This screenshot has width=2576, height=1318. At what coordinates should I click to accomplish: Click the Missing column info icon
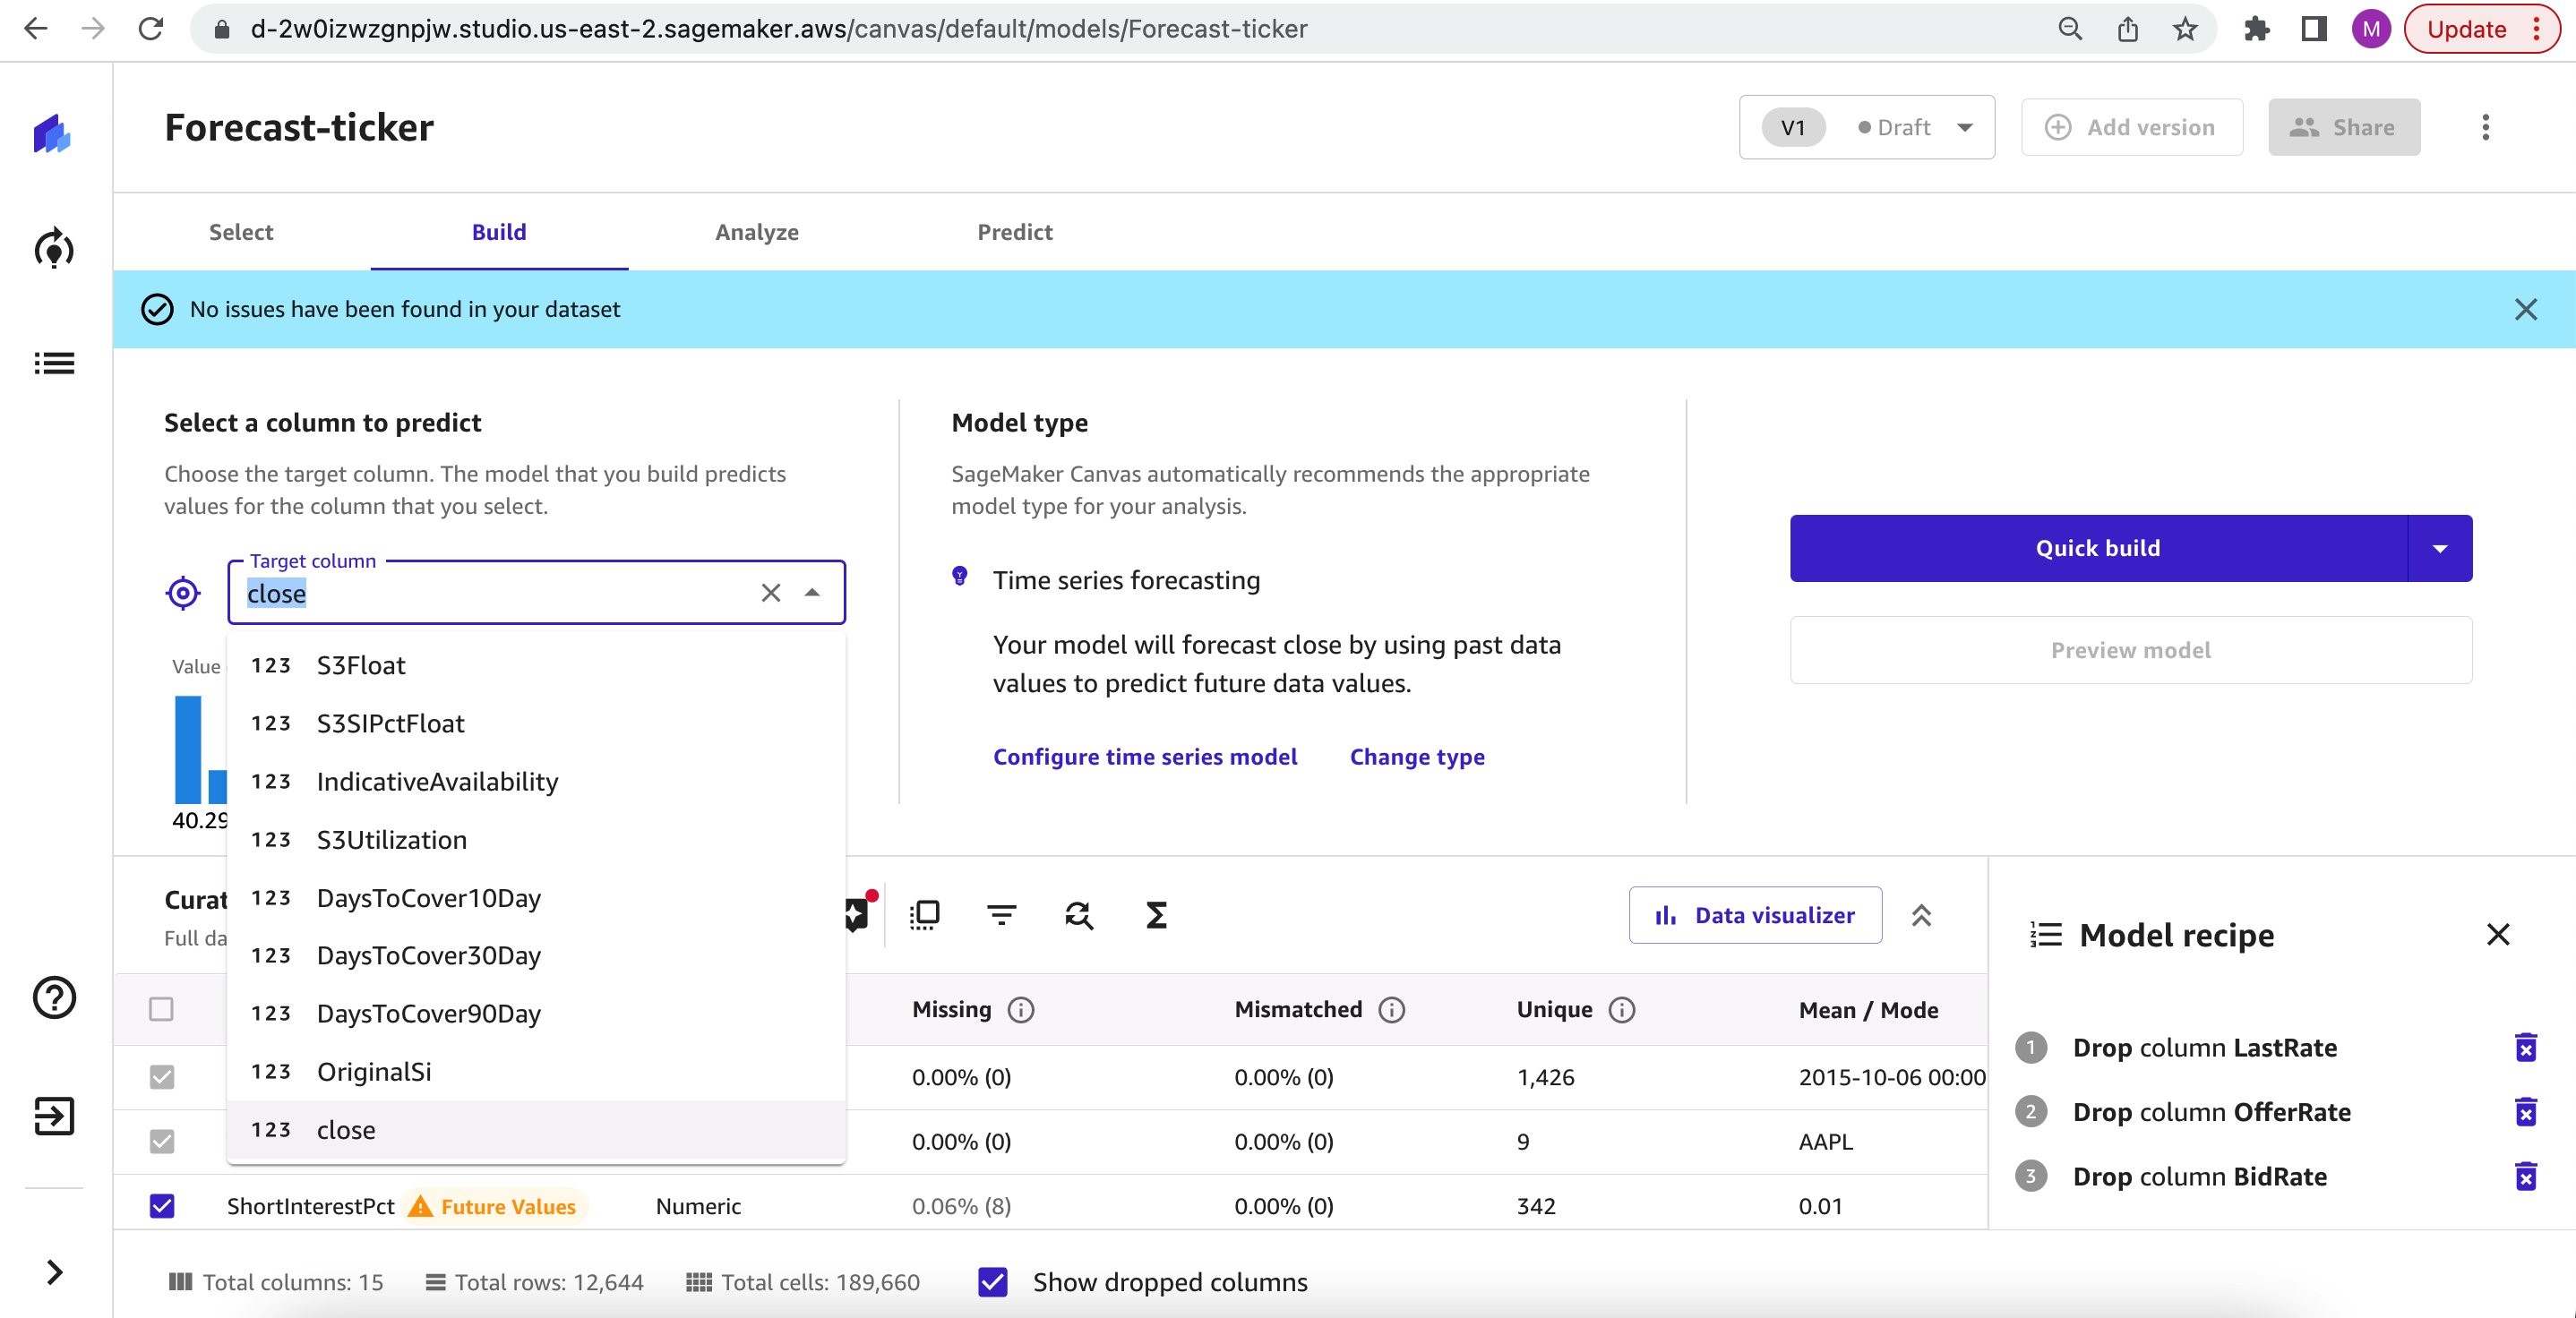[x=1021, y=1010]
